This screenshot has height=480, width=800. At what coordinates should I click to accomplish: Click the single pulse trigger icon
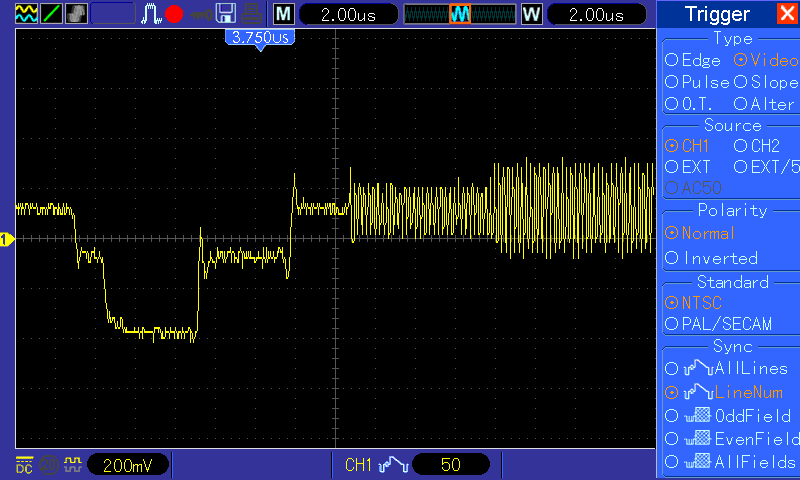[x=151, y=14]
